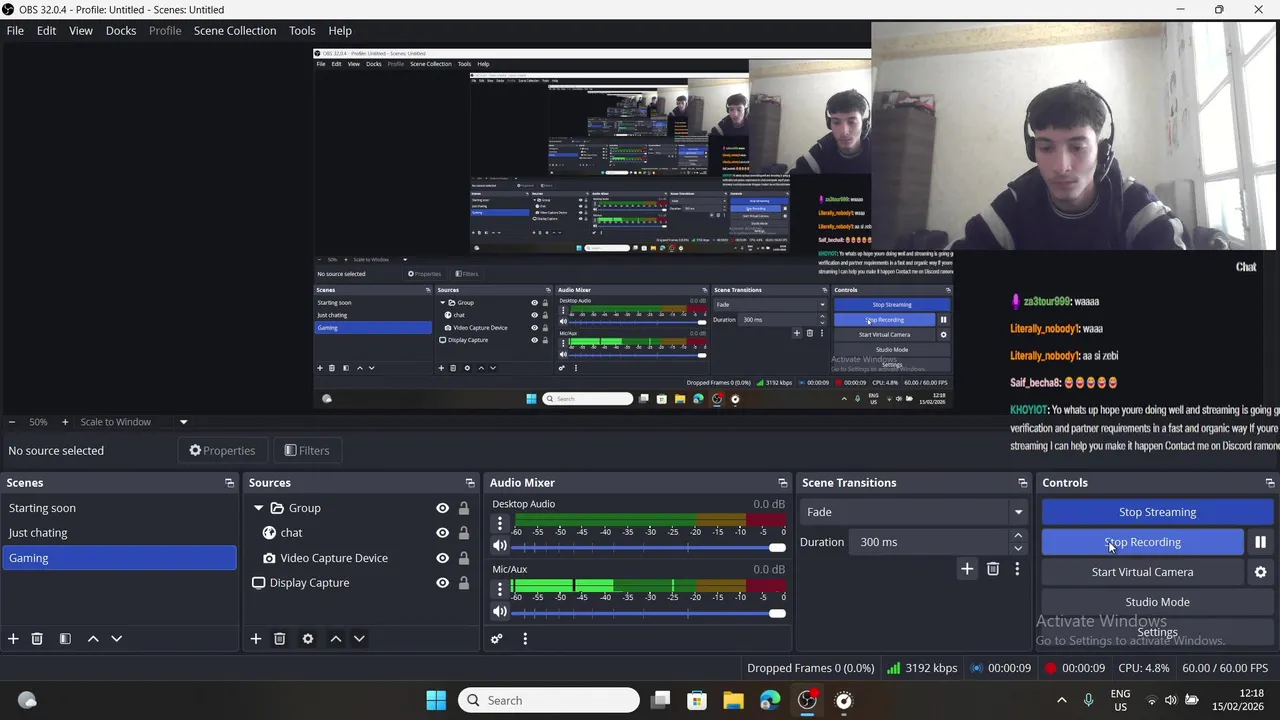Decrease transition duration with down arrow
1280x720 pixels.
[1018, 548]
